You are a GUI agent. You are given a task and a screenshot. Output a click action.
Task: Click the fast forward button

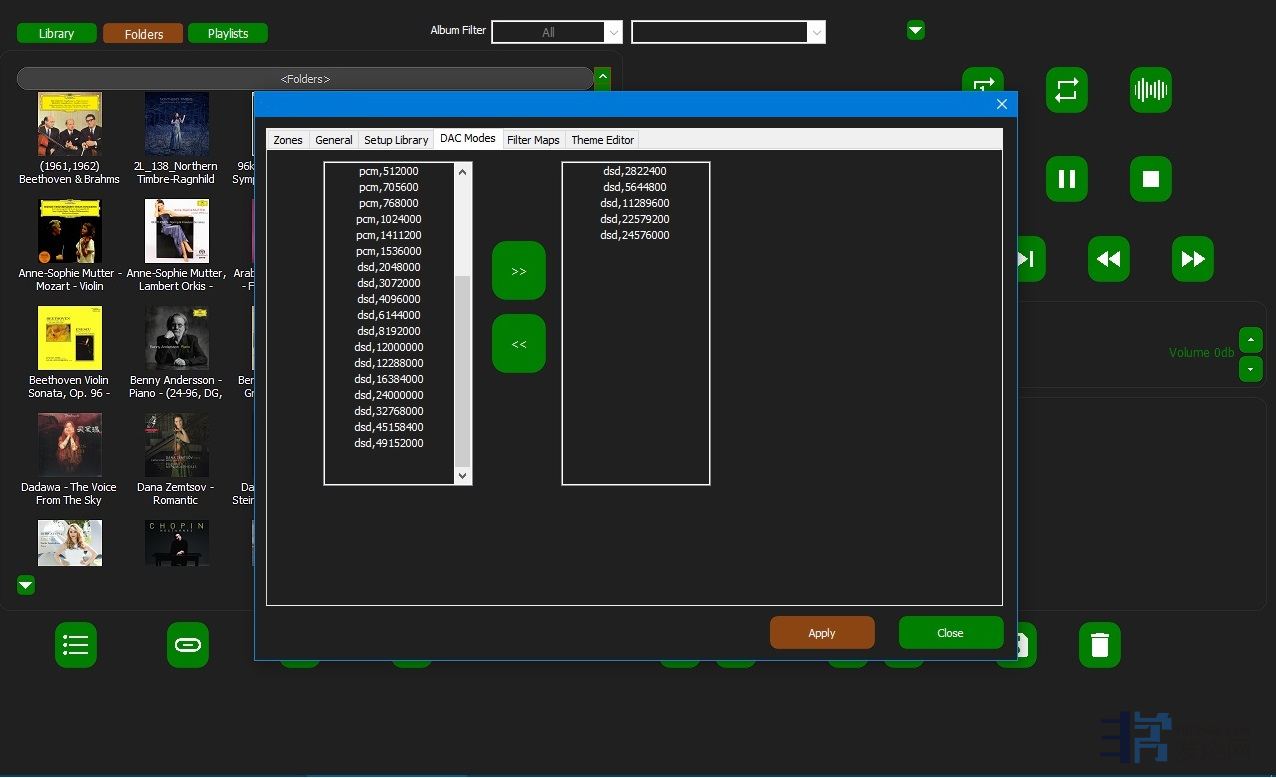[1192, 259]
